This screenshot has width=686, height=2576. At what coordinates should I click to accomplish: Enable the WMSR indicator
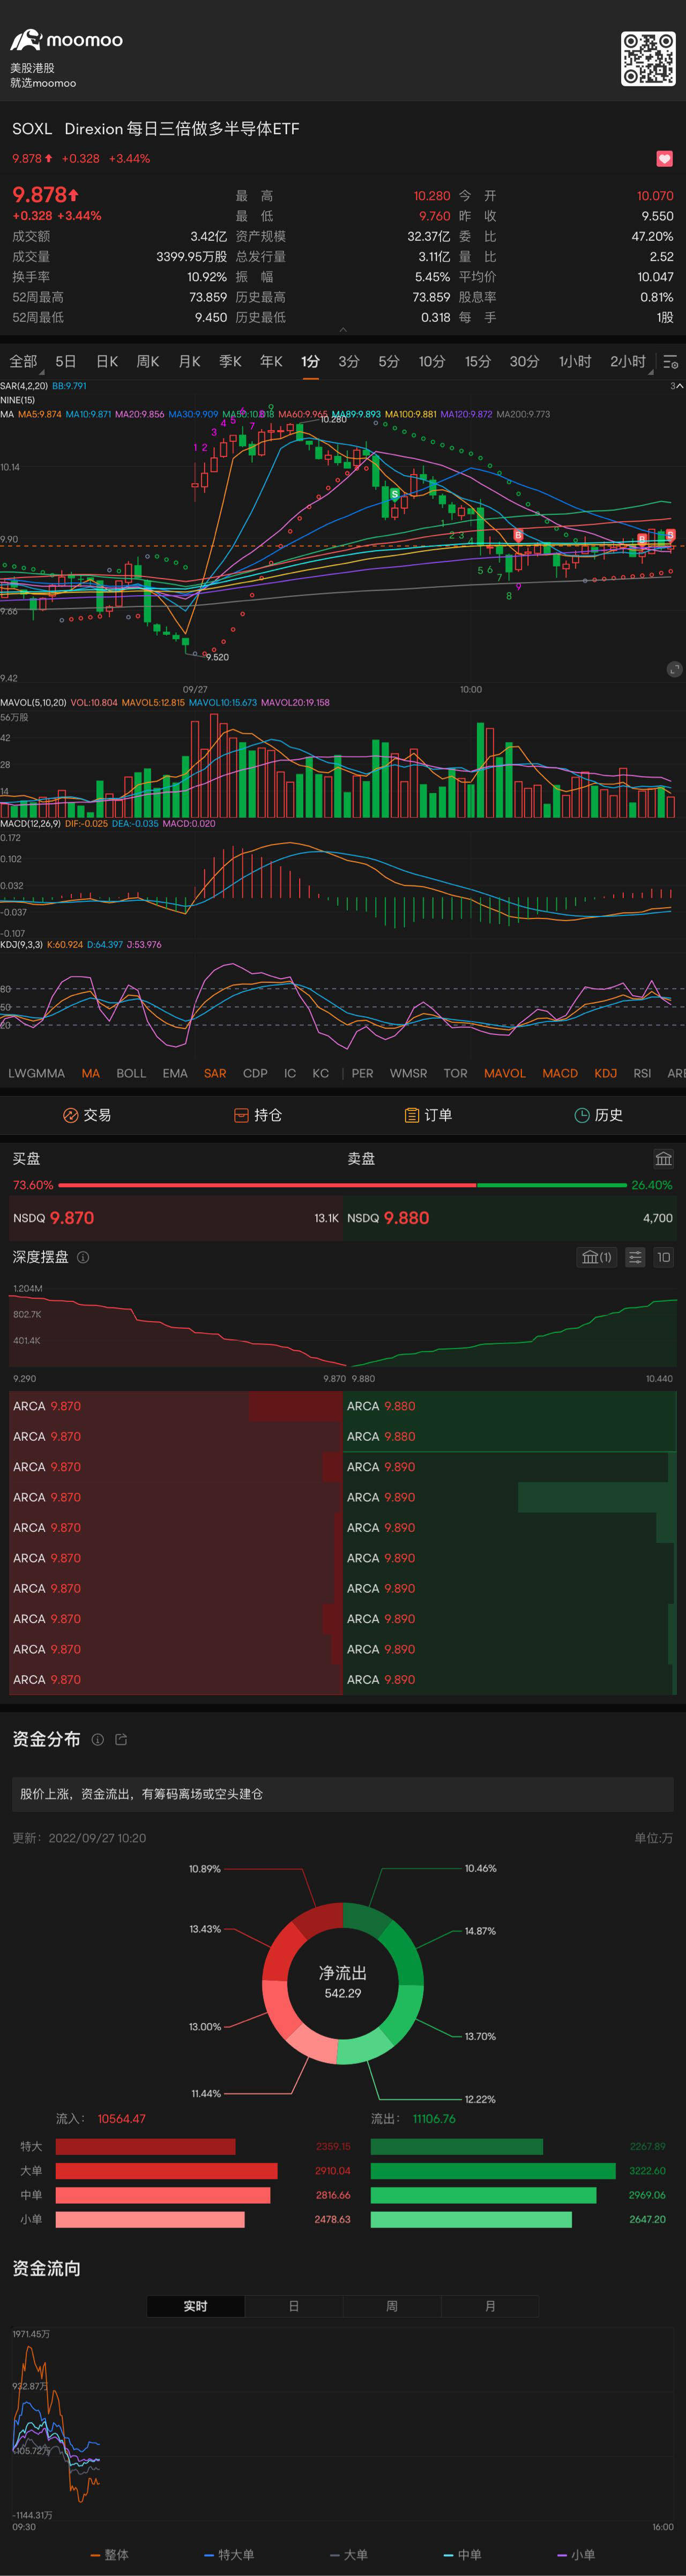408,1073
